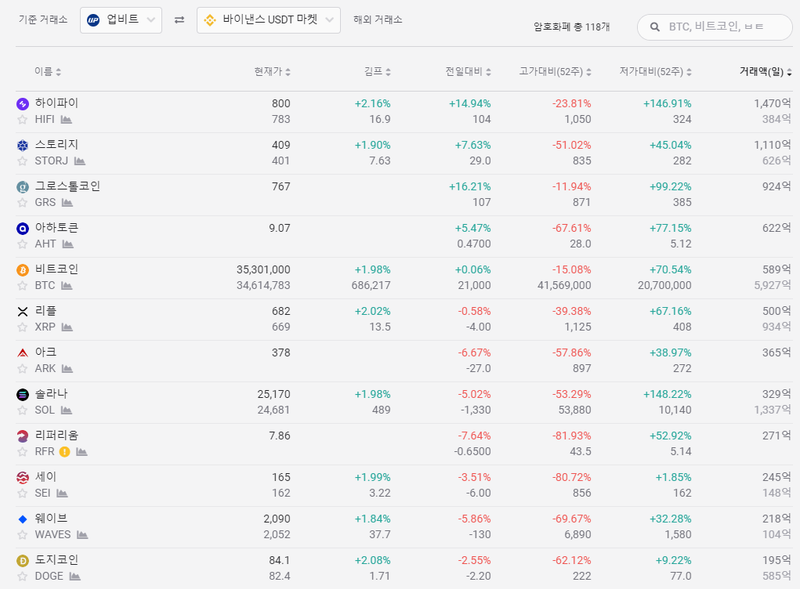
Task: Favorite HIFI with its star
Action: [x=22, y=119]
